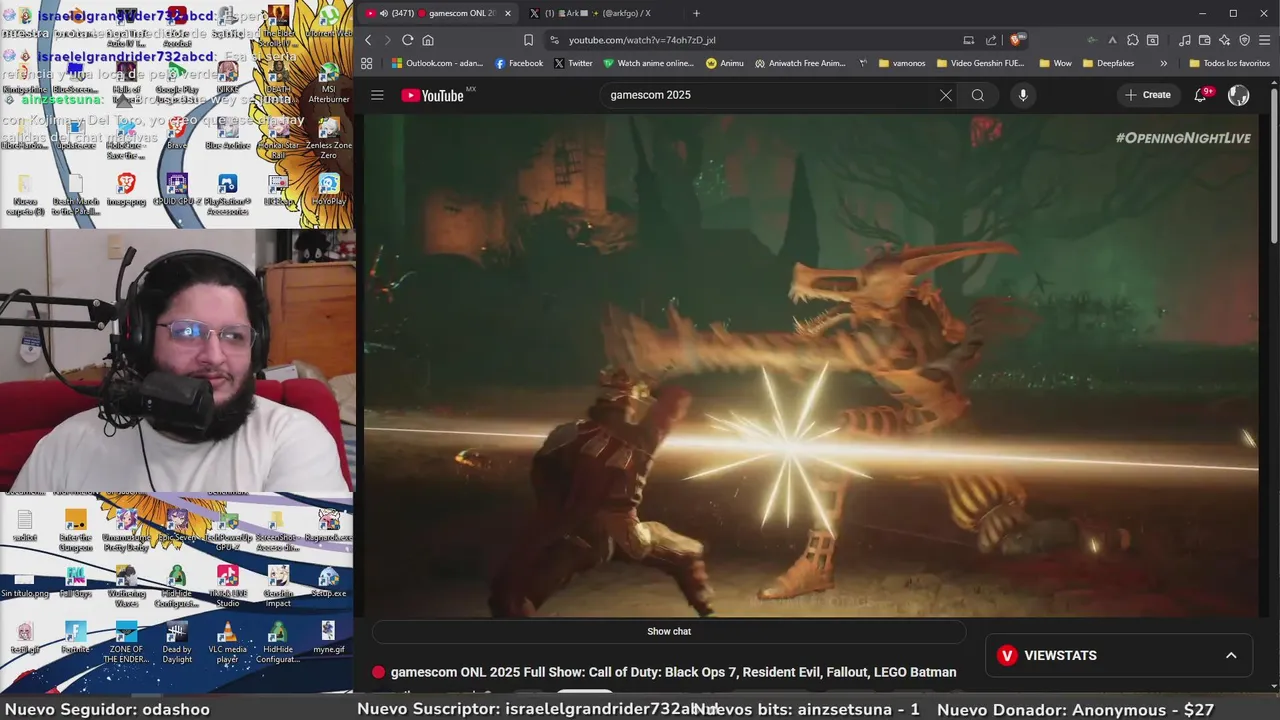The height and width of the screenshot is (720, 1280).
Task: Click the VIEWSTATS panel header
Action: [1119, 655]
